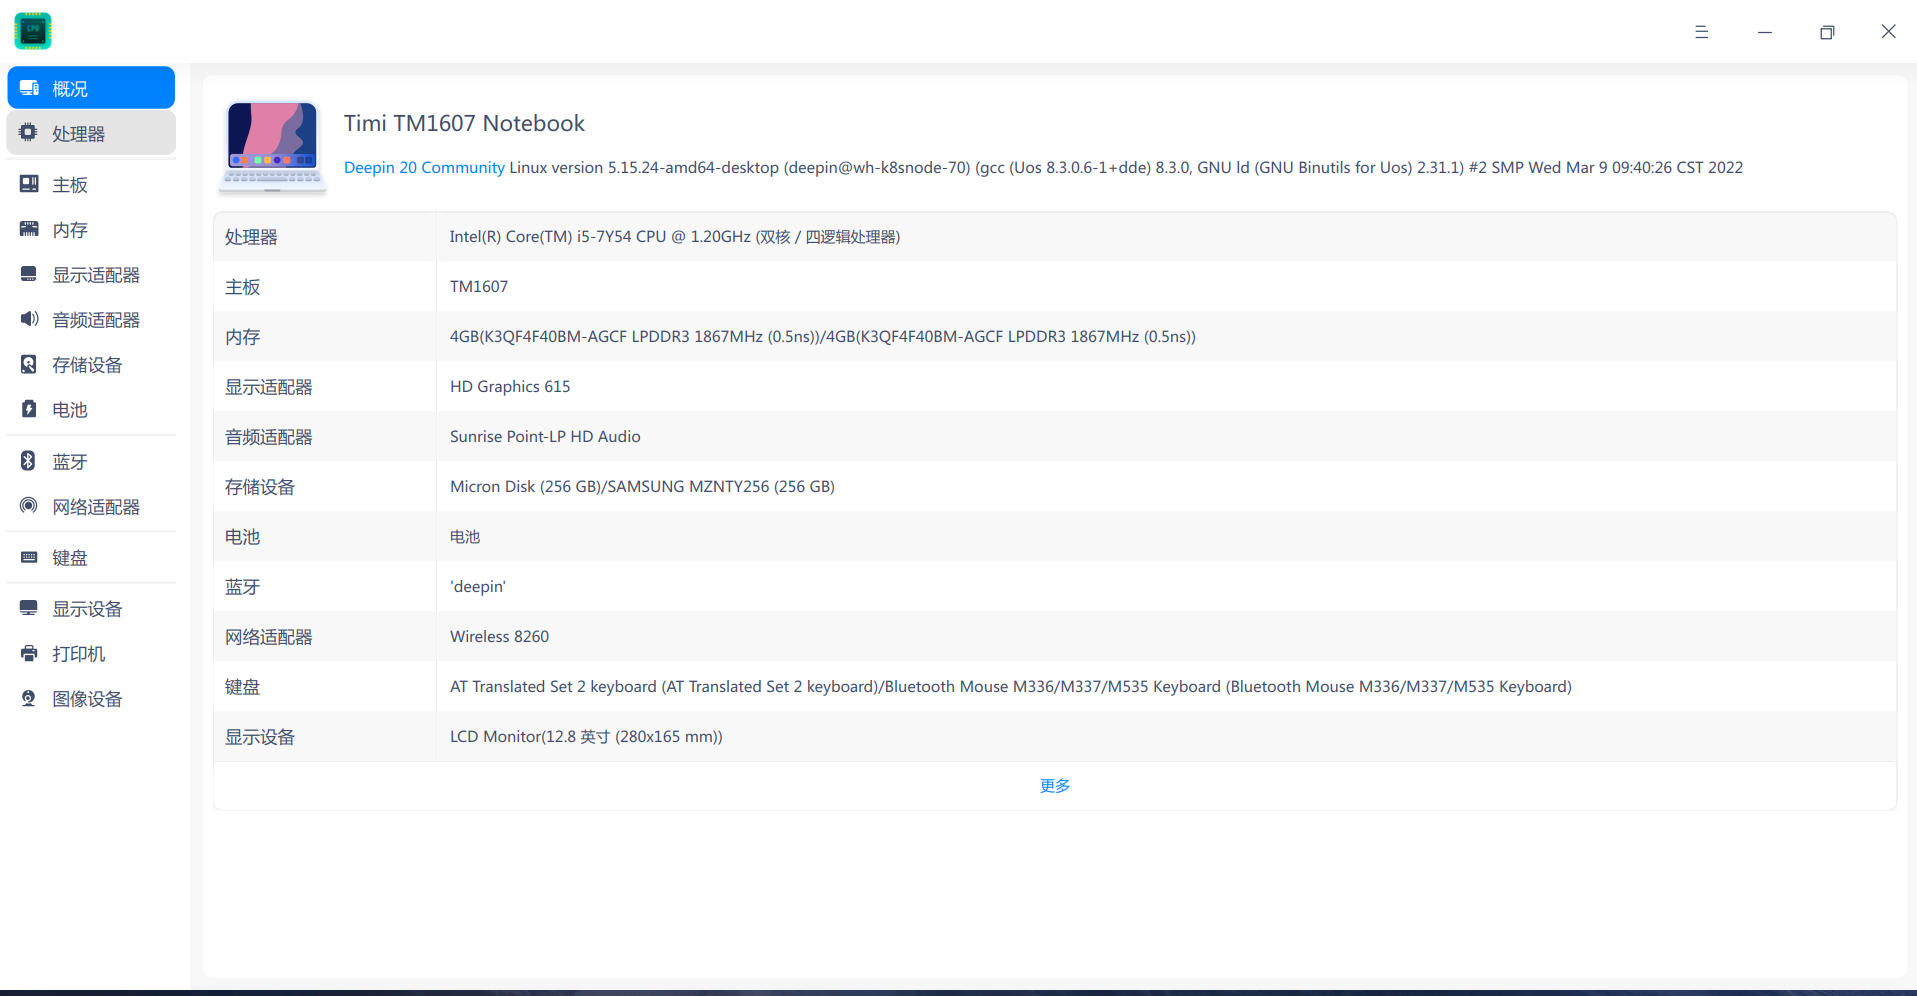The image size is (1917, 996).
Task: Click the 显示适配器 row label in table
Action: coord(269,387)
